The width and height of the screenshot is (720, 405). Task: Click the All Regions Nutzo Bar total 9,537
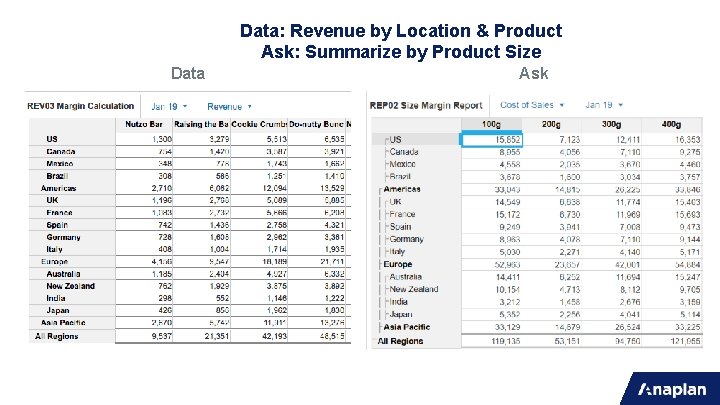click(144, 336)
